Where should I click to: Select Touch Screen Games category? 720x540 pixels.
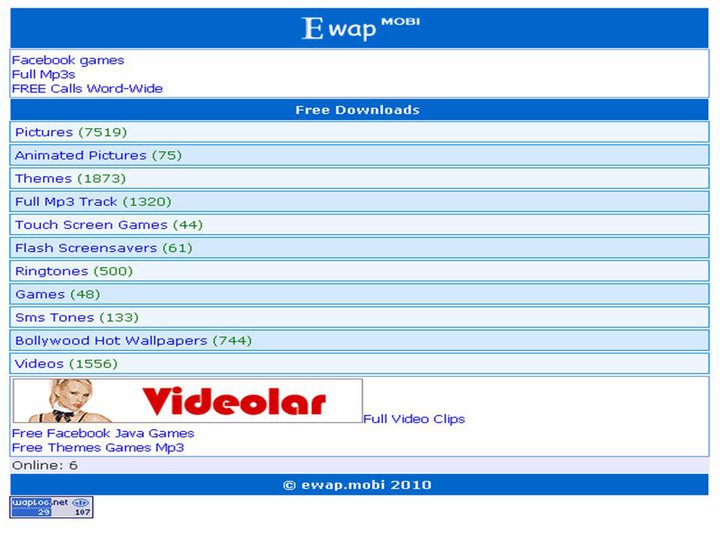(360, 225)
